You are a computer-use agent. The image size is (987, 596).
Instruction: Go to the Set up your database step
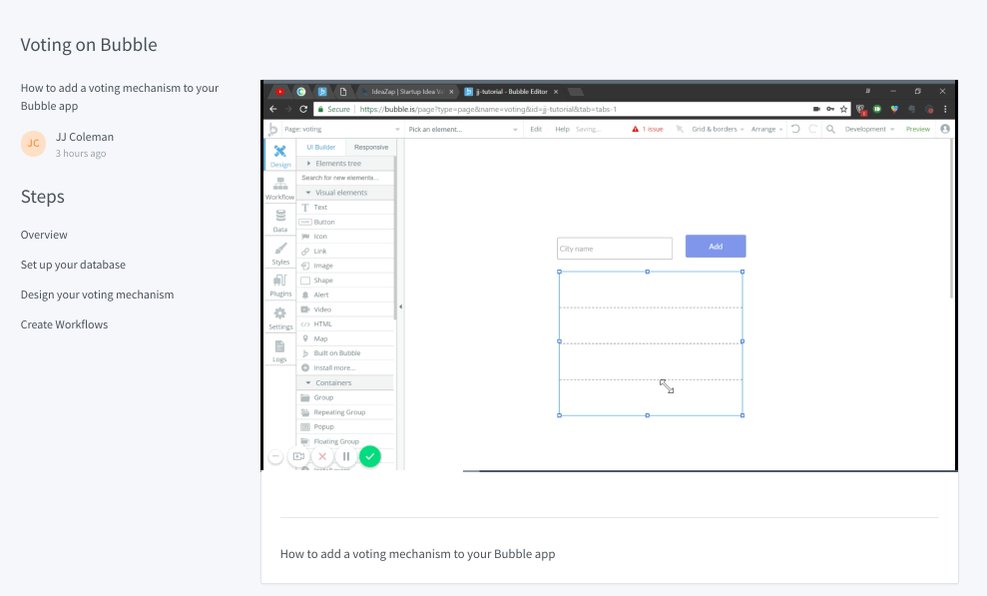pos(73,265)
